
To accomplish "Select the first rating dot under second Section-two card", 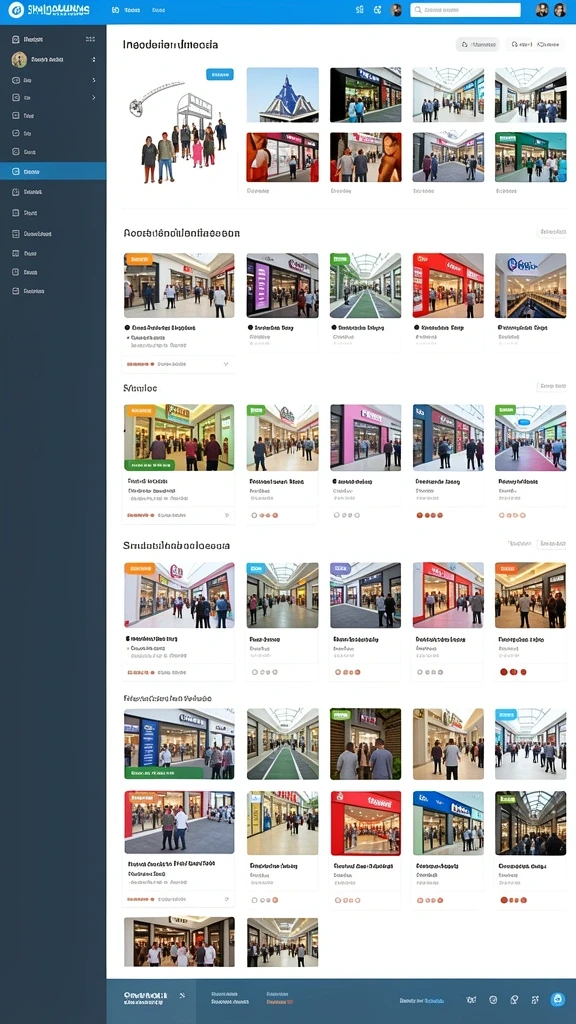I will click(254, 515).
